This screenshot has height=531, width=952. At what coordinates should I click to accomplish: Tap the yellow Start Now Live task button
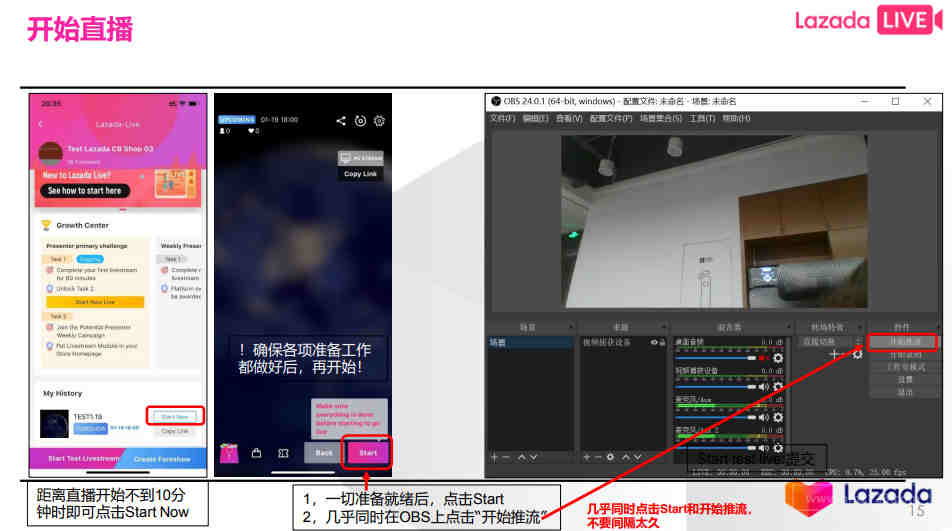(95, 302)
